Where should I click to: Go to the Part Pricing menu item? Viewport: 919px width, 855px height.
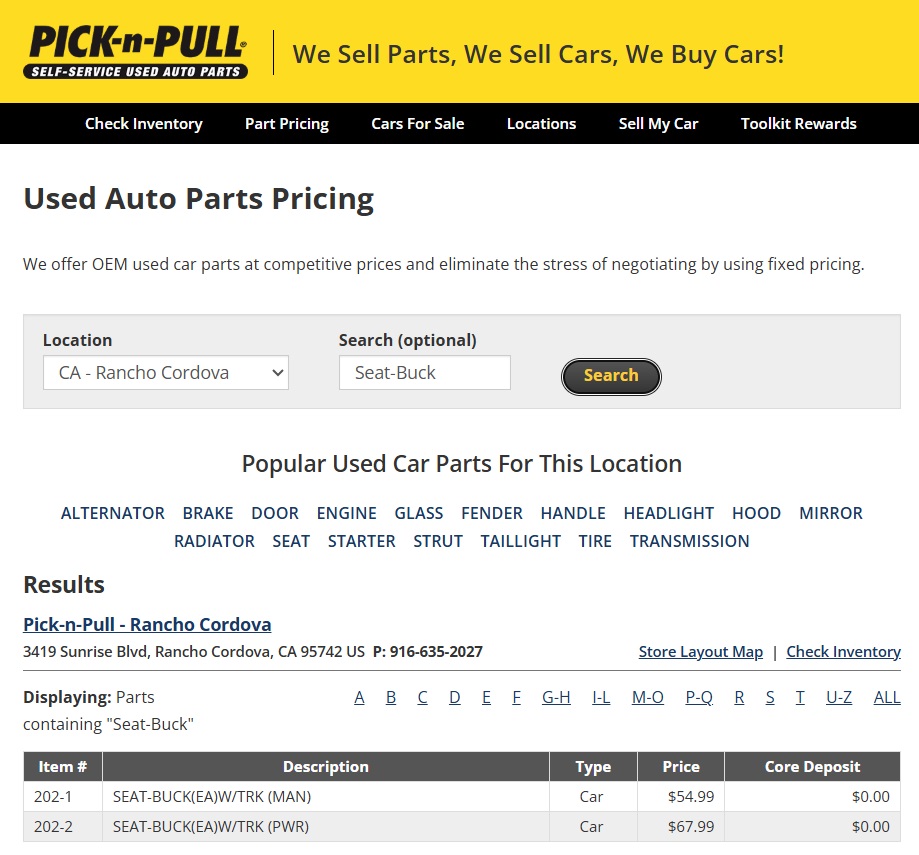click(287, 124)
